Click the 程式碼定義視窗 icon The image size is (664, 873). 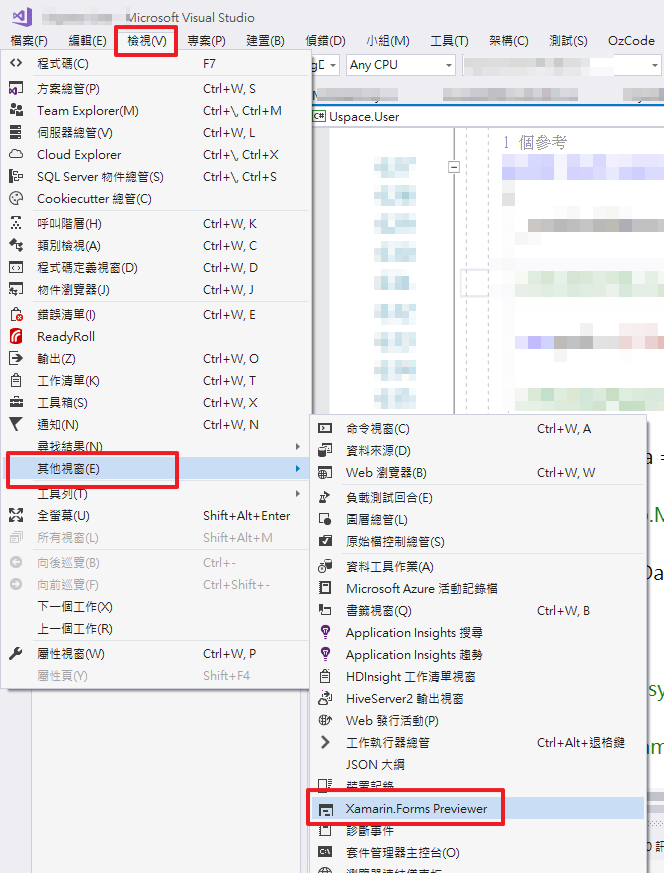point(16,268)
